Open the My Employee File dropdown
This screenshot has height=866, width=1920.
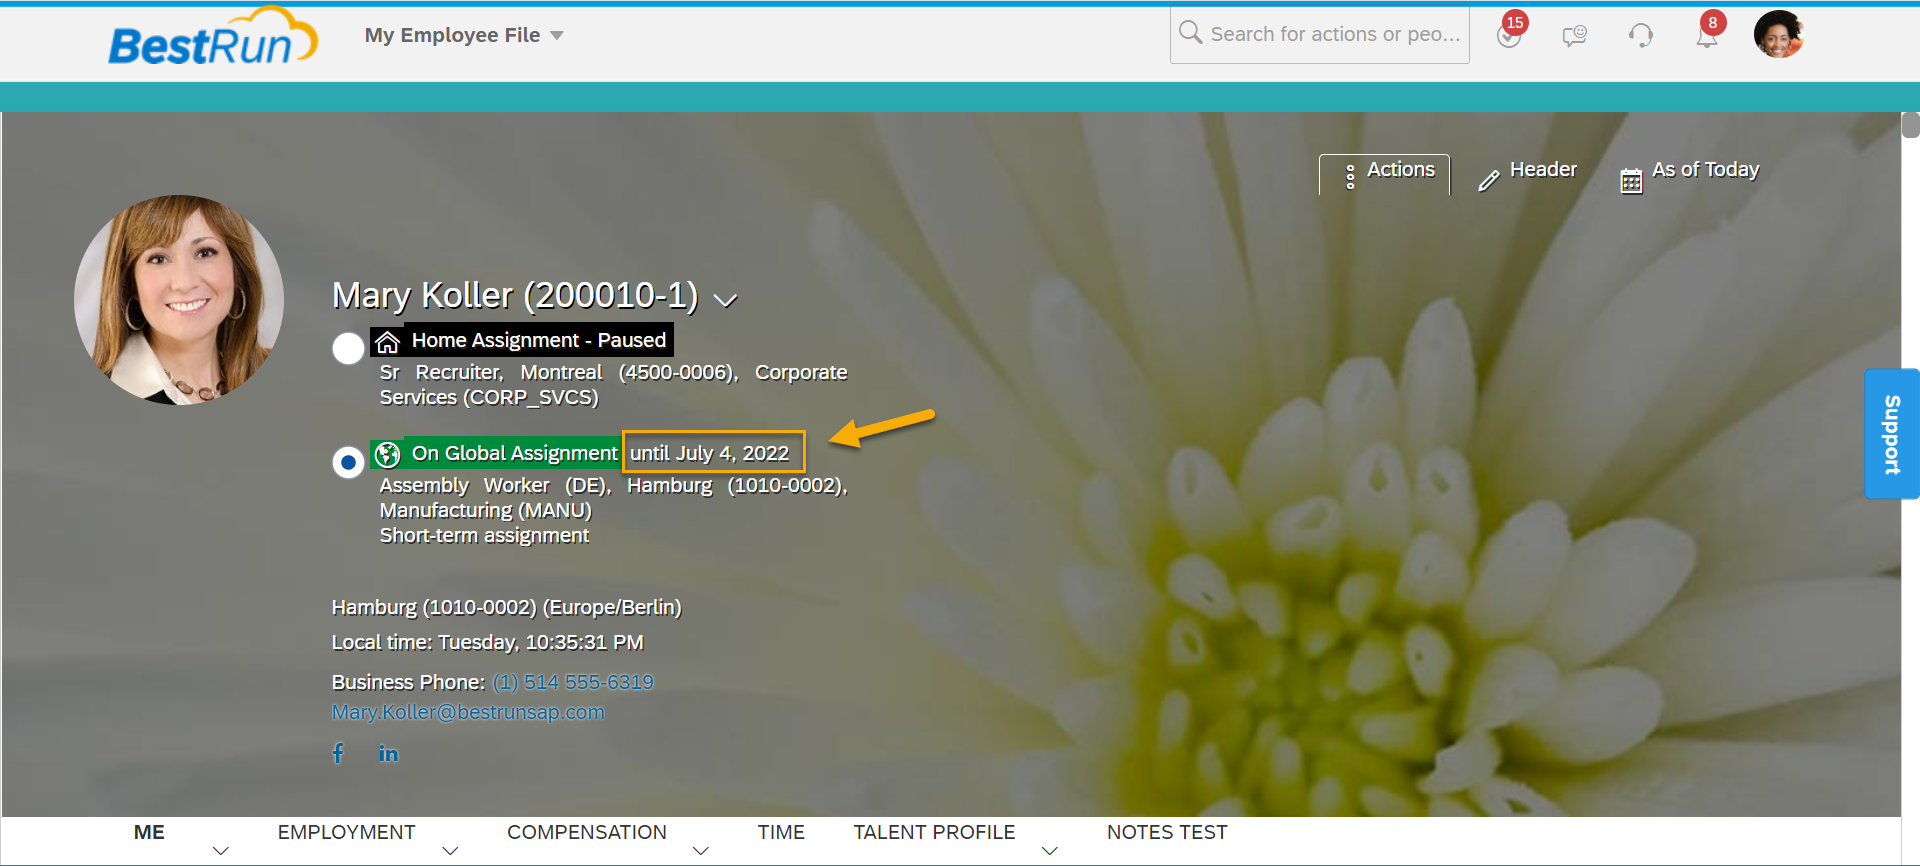(x=464, y=35)
